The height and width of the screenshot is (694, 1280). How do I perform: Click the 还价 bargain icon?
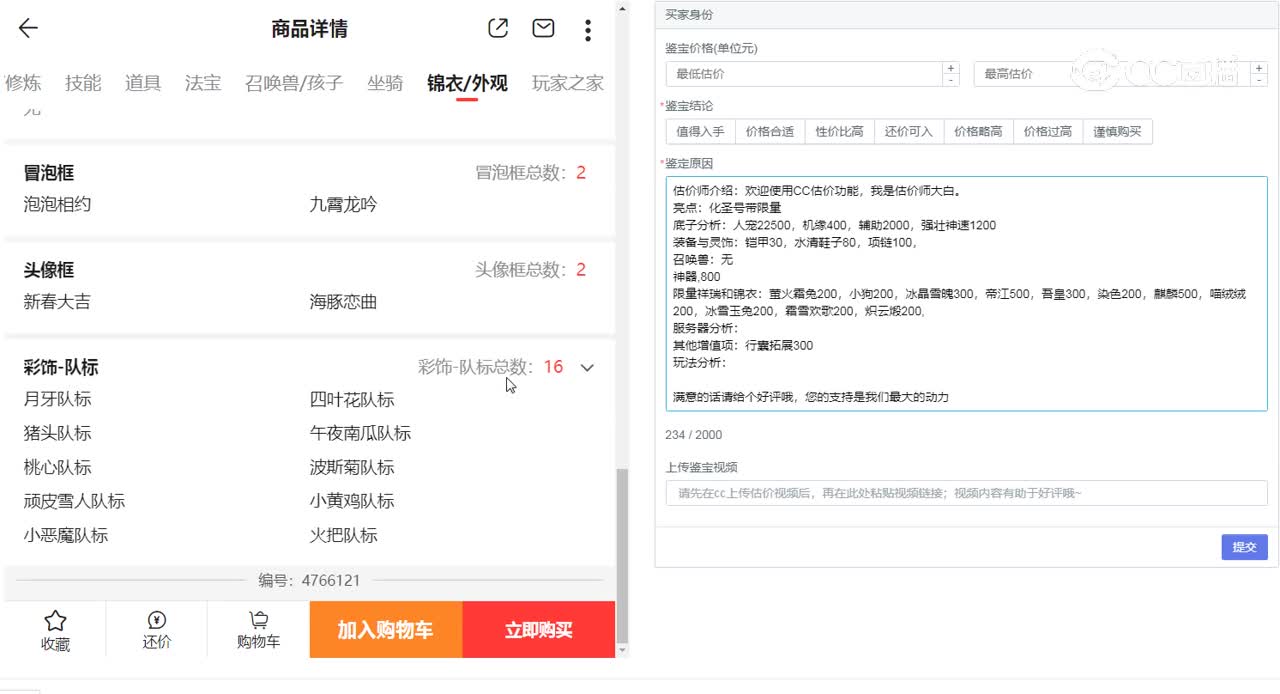pyautogui.click(x=156, y=629)
